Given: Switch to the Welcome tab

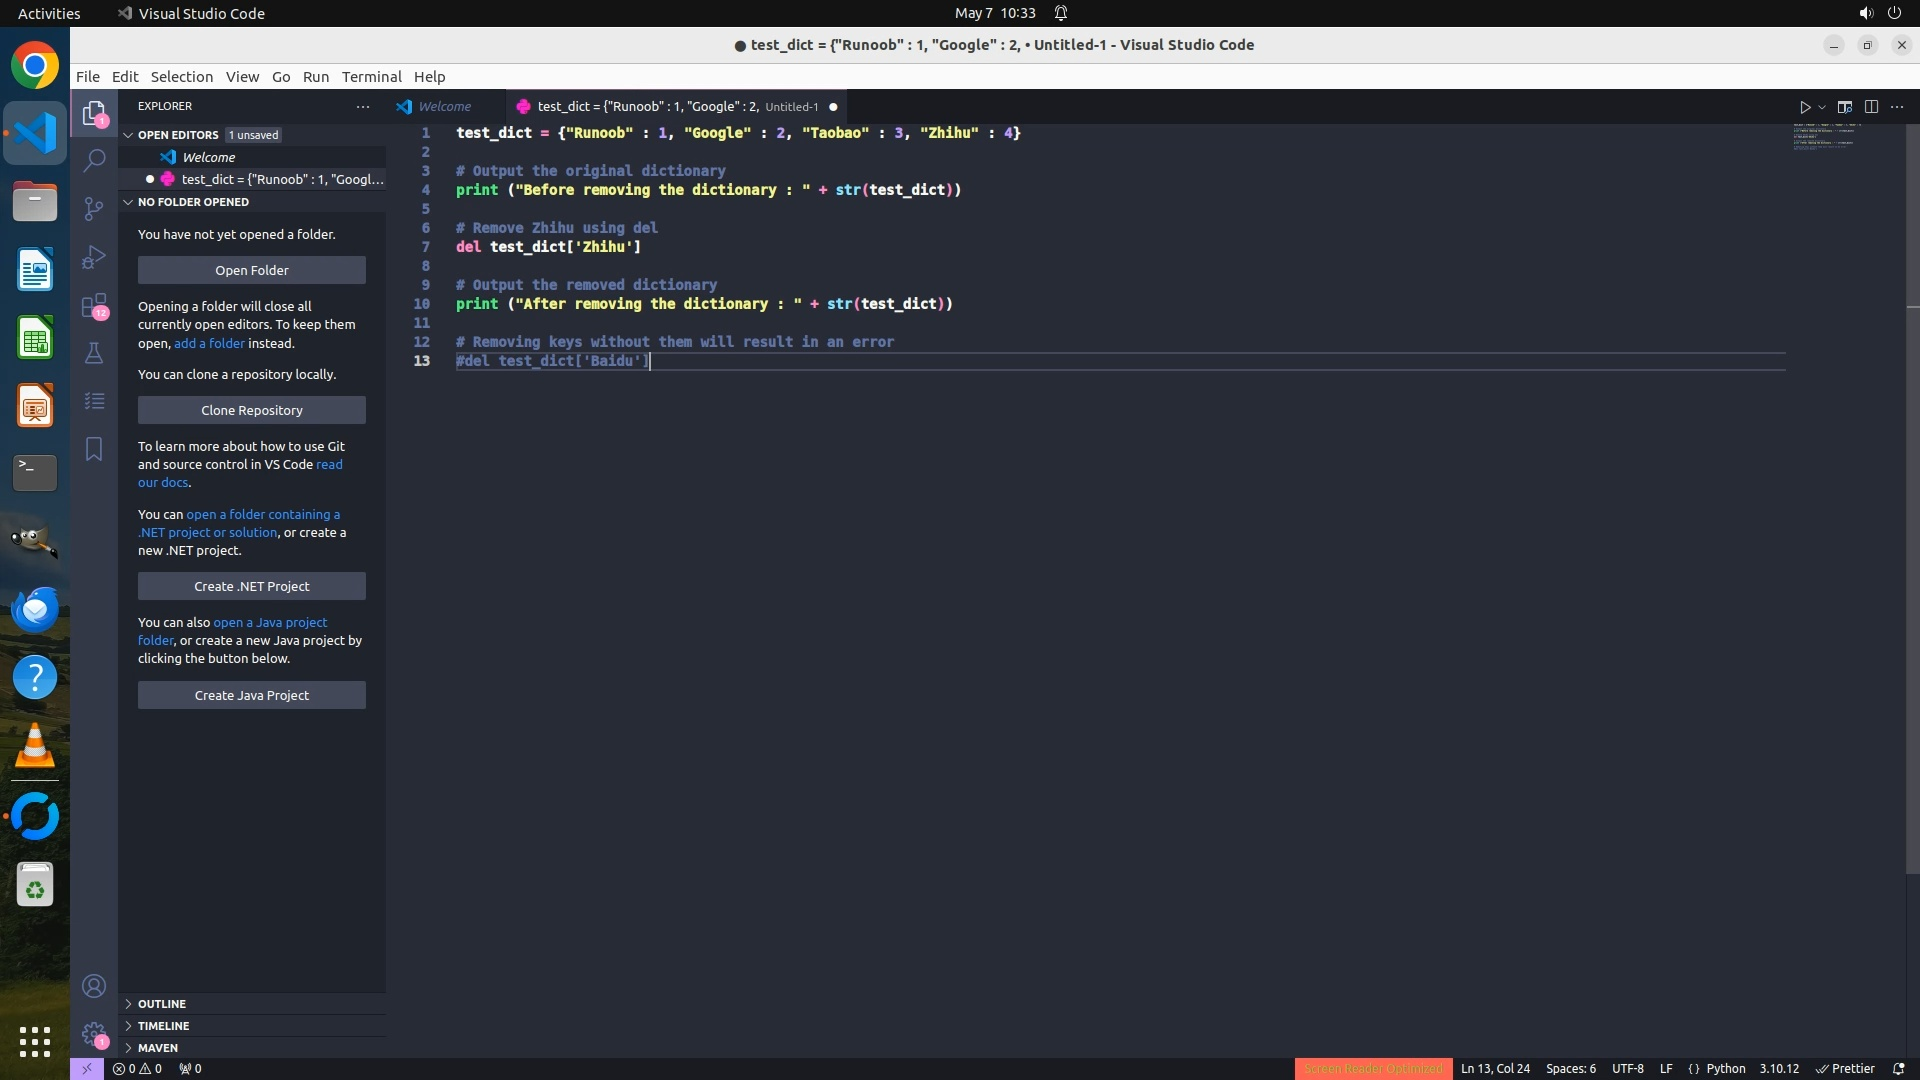Looking at the screenshot, I should [x=444, y=107].
